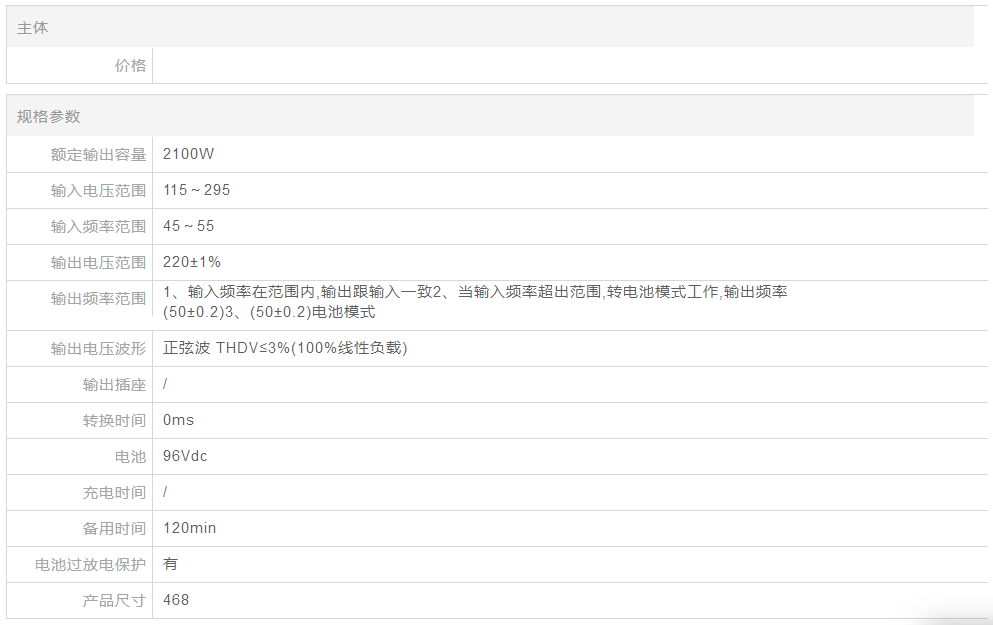Select the 115~295 voltage value
The height and width of the screenshot is (625, 993).
(x=196, y=190)
